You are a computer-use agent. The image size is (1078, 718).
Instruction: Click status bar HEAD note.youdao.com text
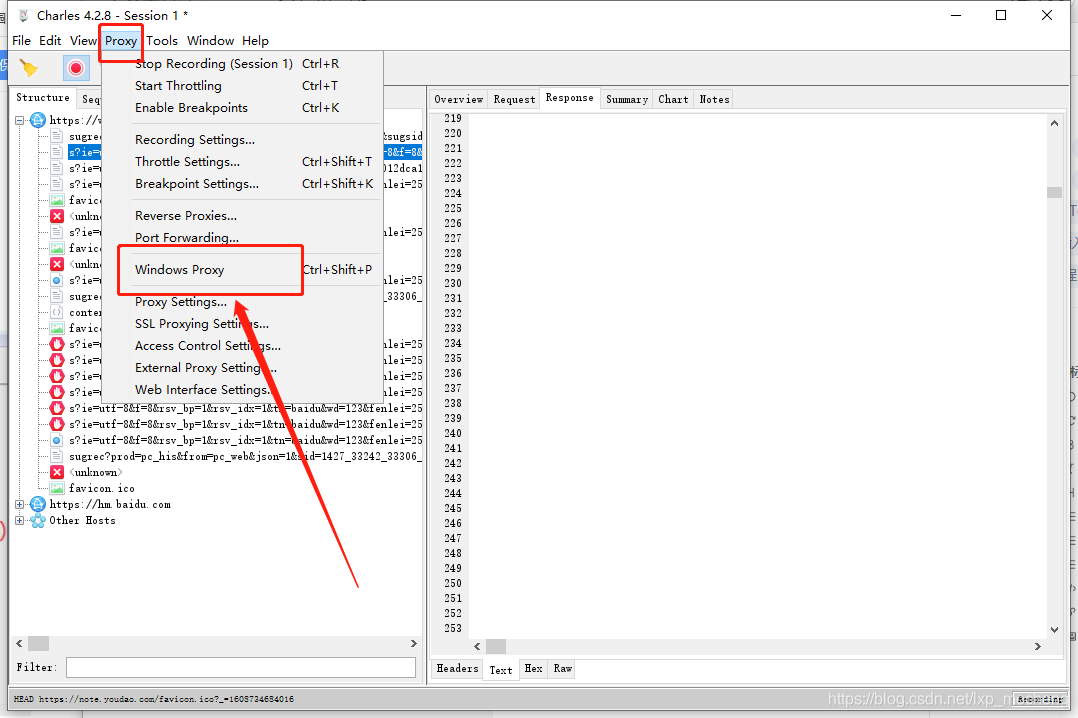click(153, 699)
